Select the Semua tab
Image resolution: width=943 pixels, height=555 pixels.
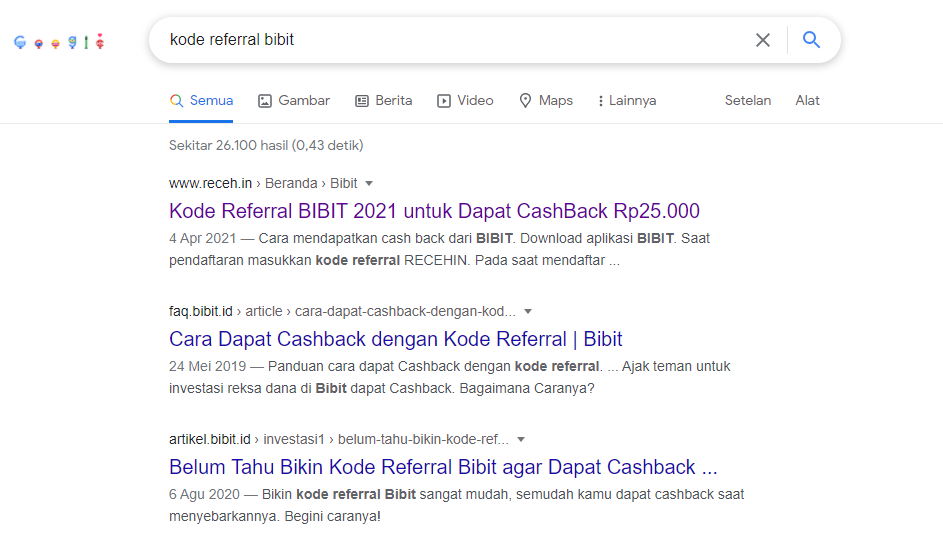(201, 100)
